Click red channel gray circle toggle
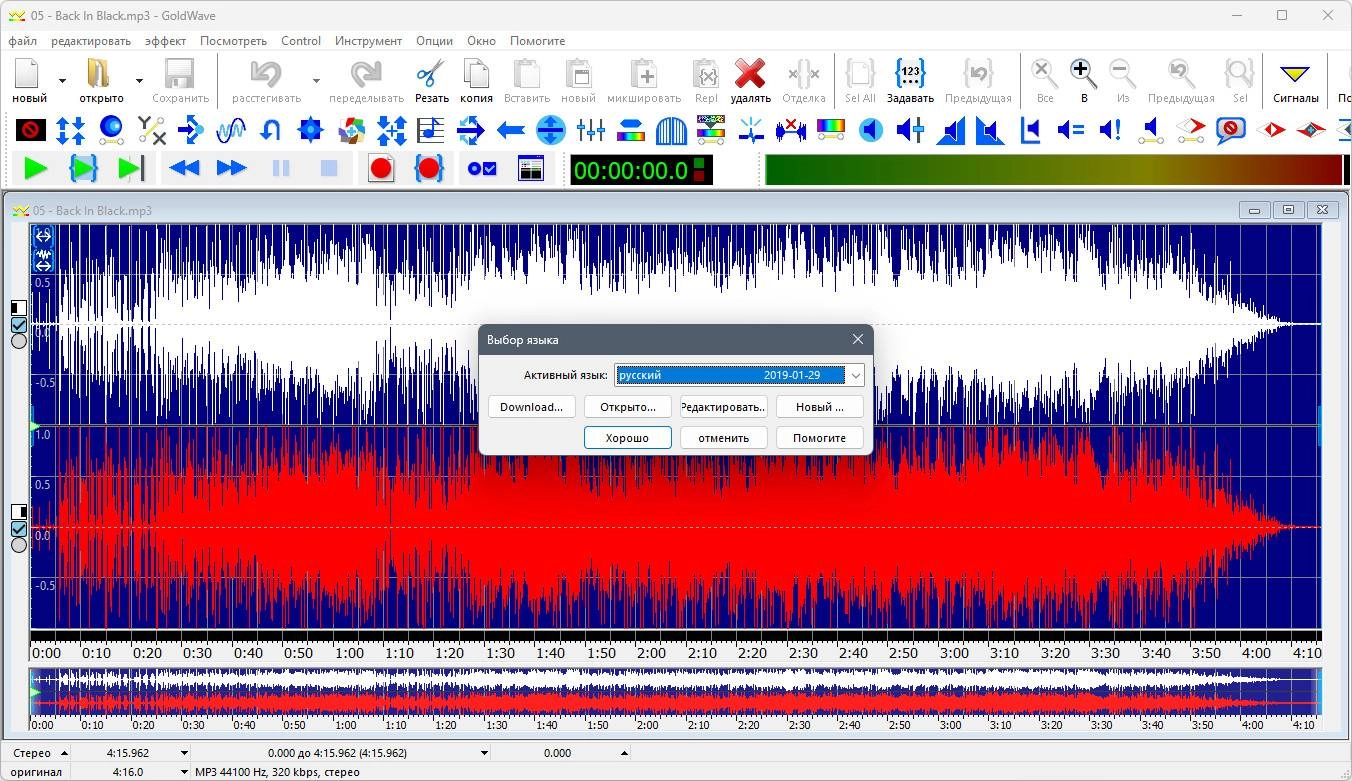The image size is (1352, 781). pyautogui.click(x=19, y=545)
